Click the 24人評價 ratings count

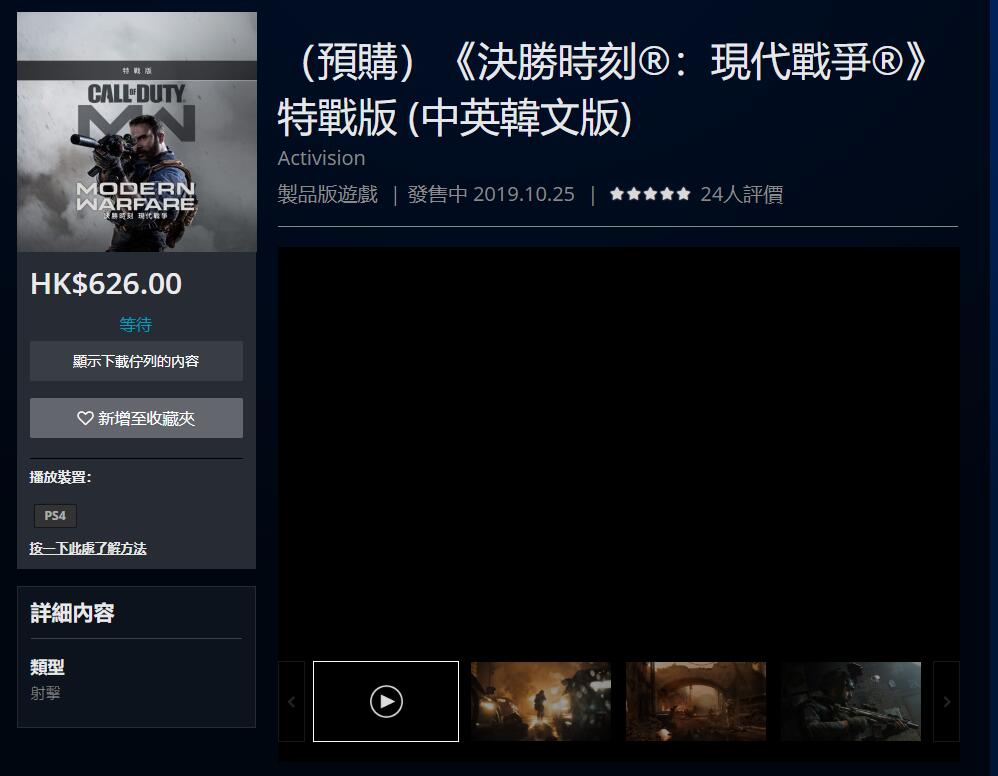(x=741, y=194)
